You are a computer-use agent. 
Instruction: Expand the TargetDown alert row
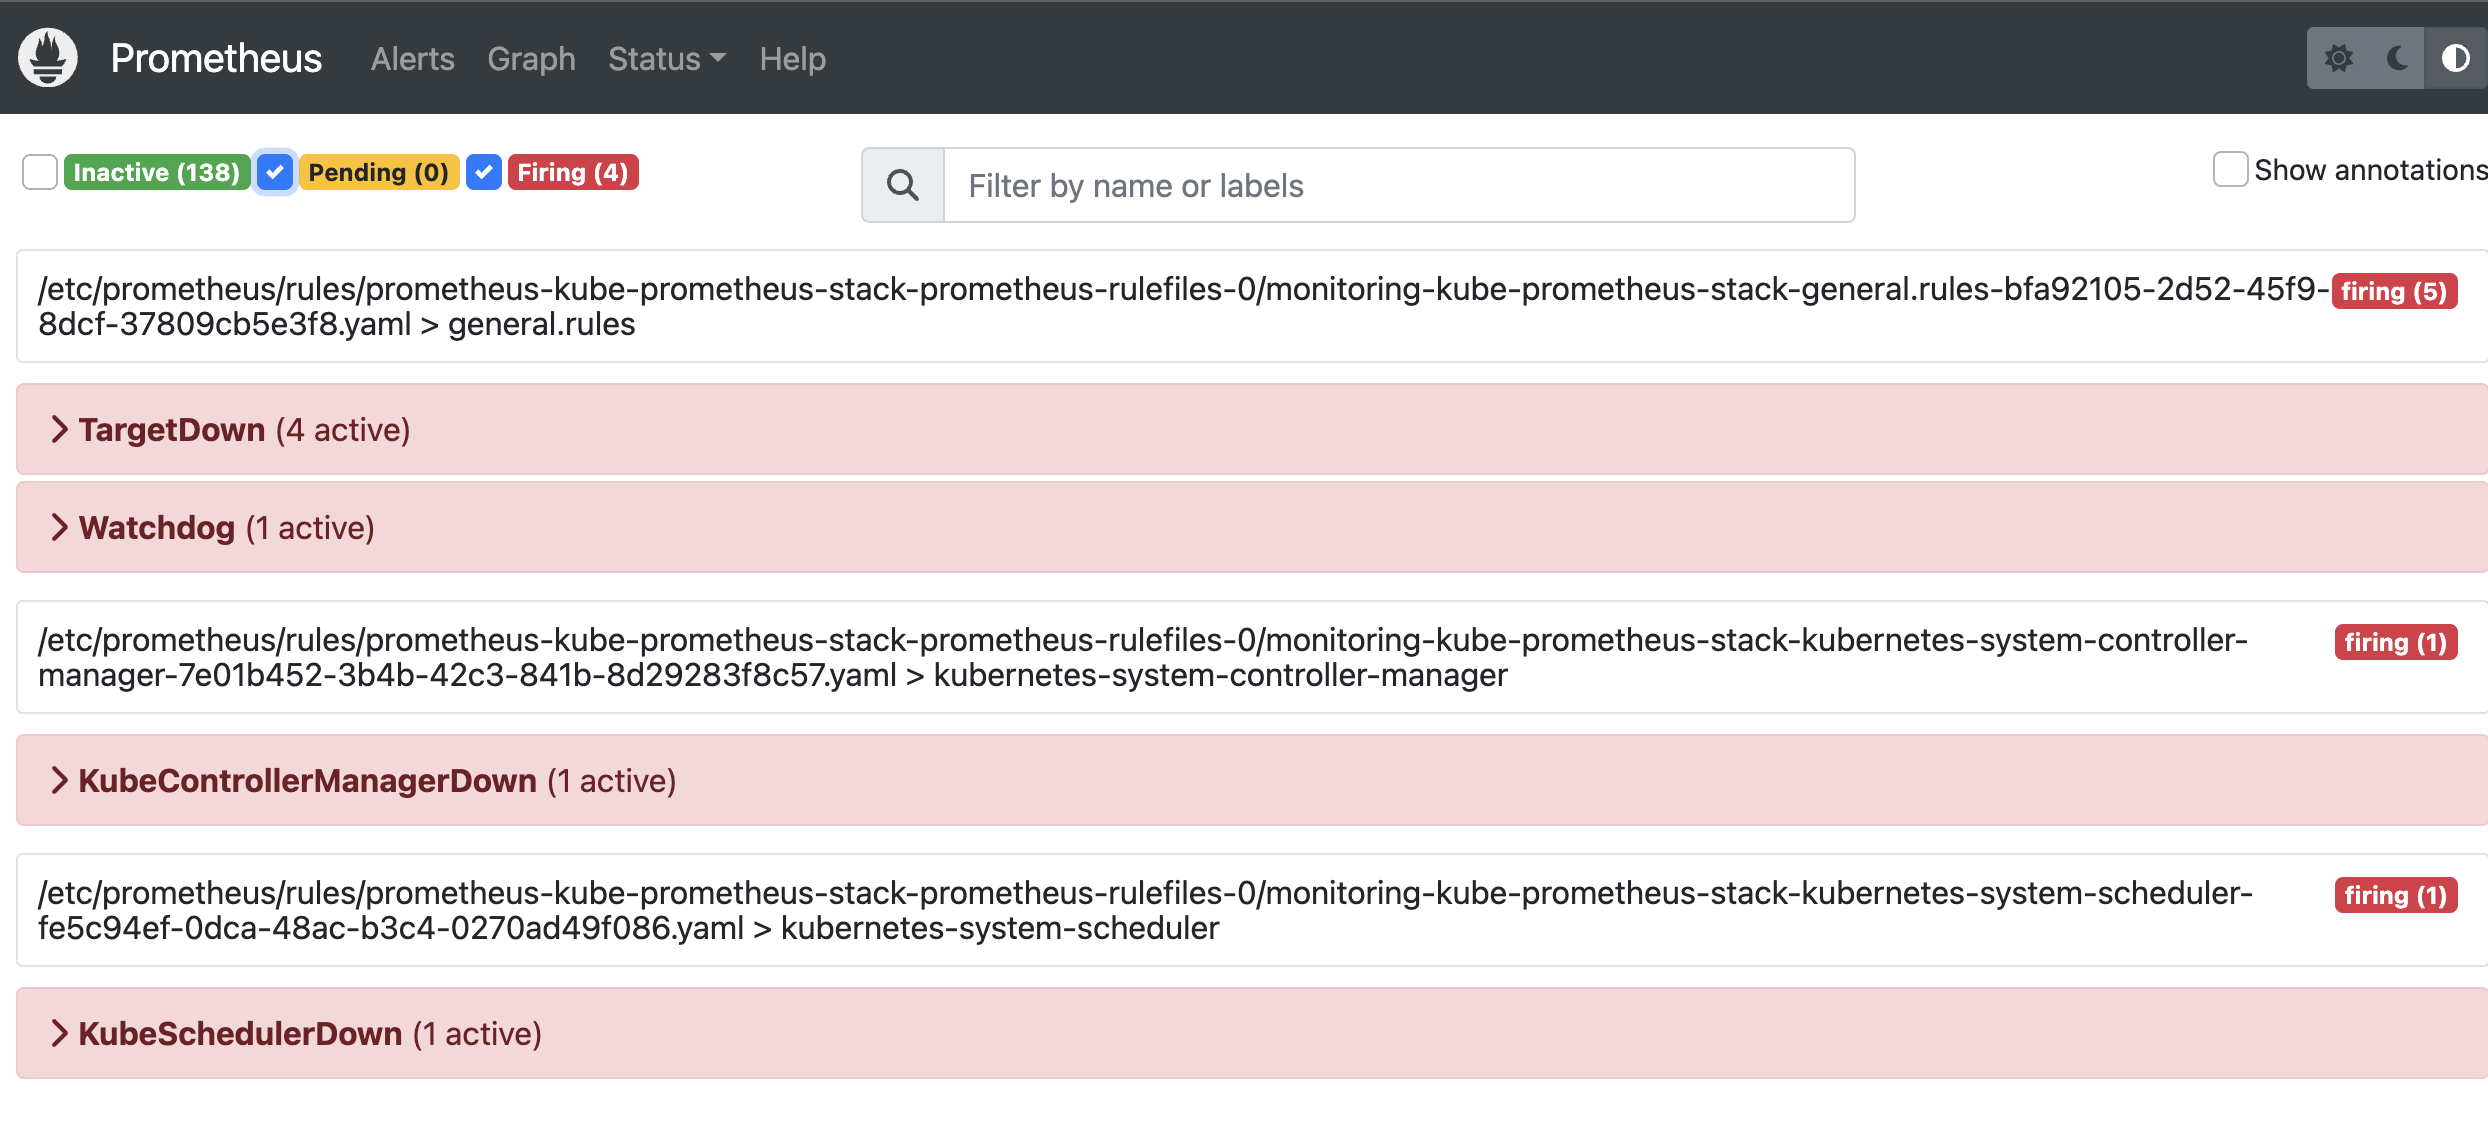click(x=60, y=429)
